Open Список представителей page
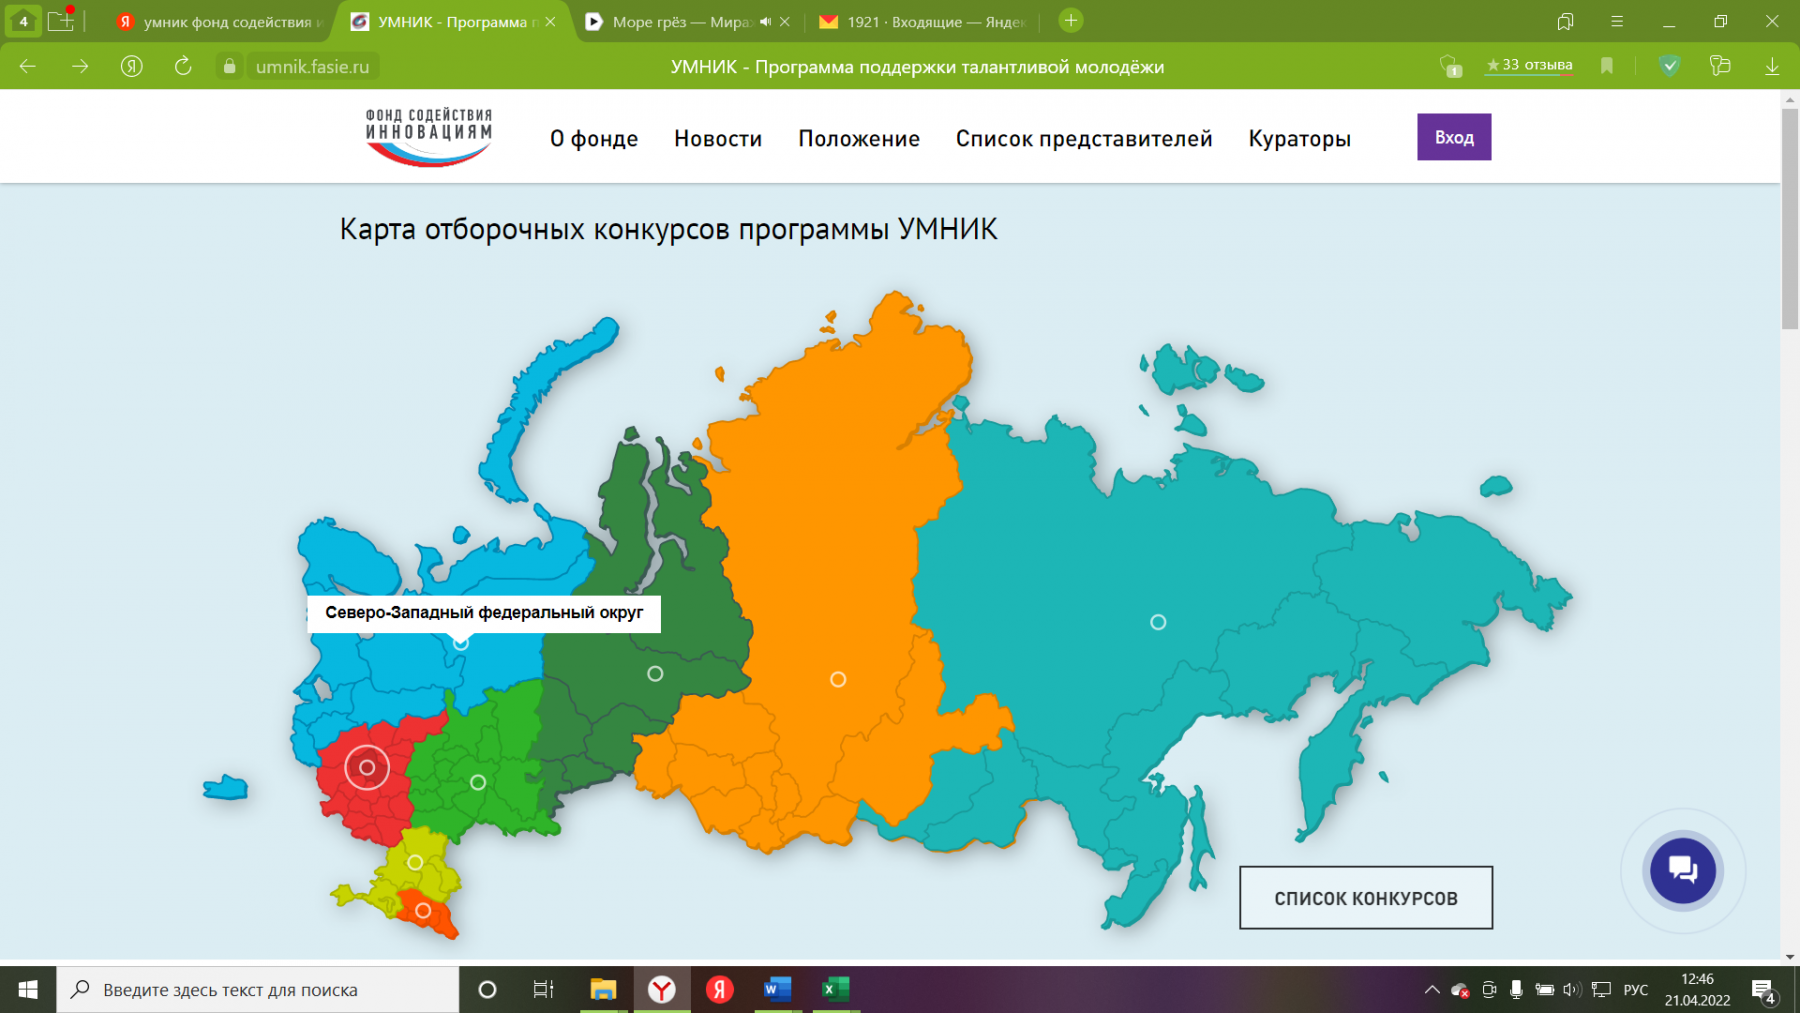The height and width of the screenshot is (1013, 1800). point(1084,138)
